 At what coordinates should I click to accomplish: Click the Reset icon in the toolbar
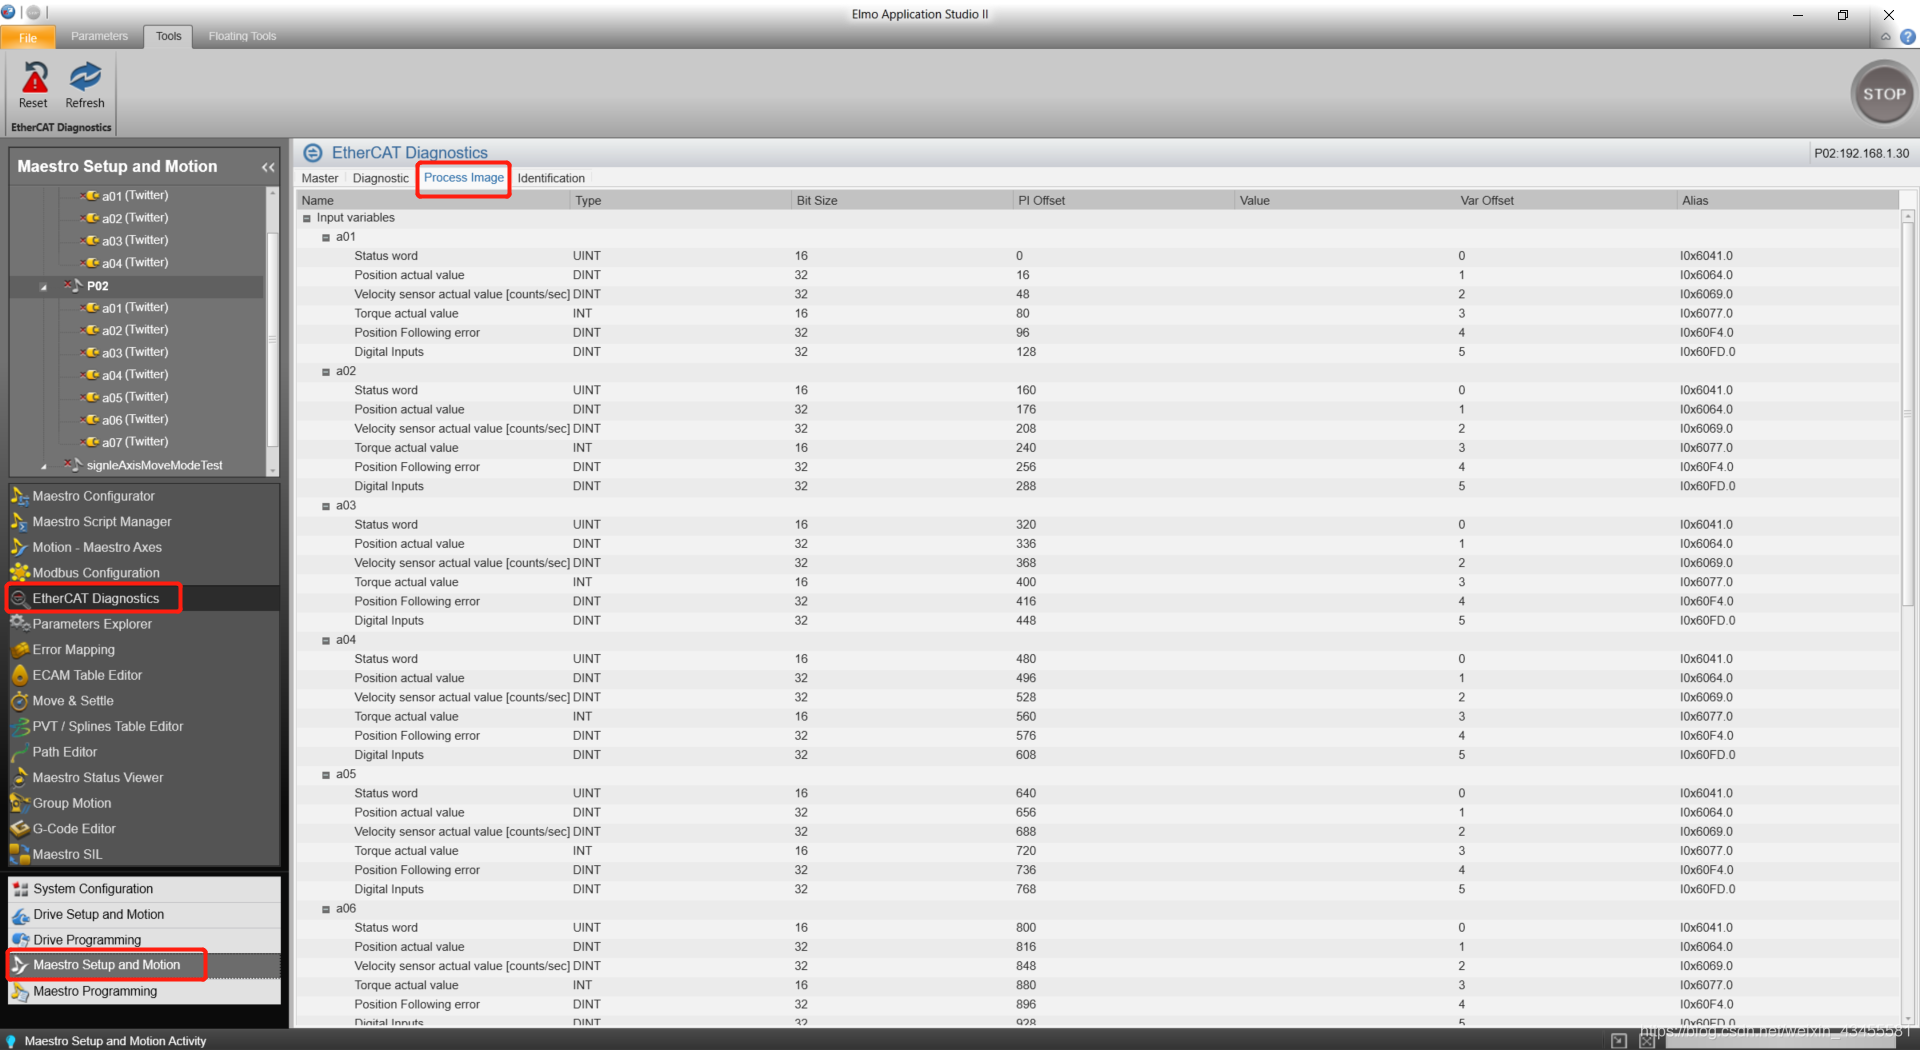point(34,77)
